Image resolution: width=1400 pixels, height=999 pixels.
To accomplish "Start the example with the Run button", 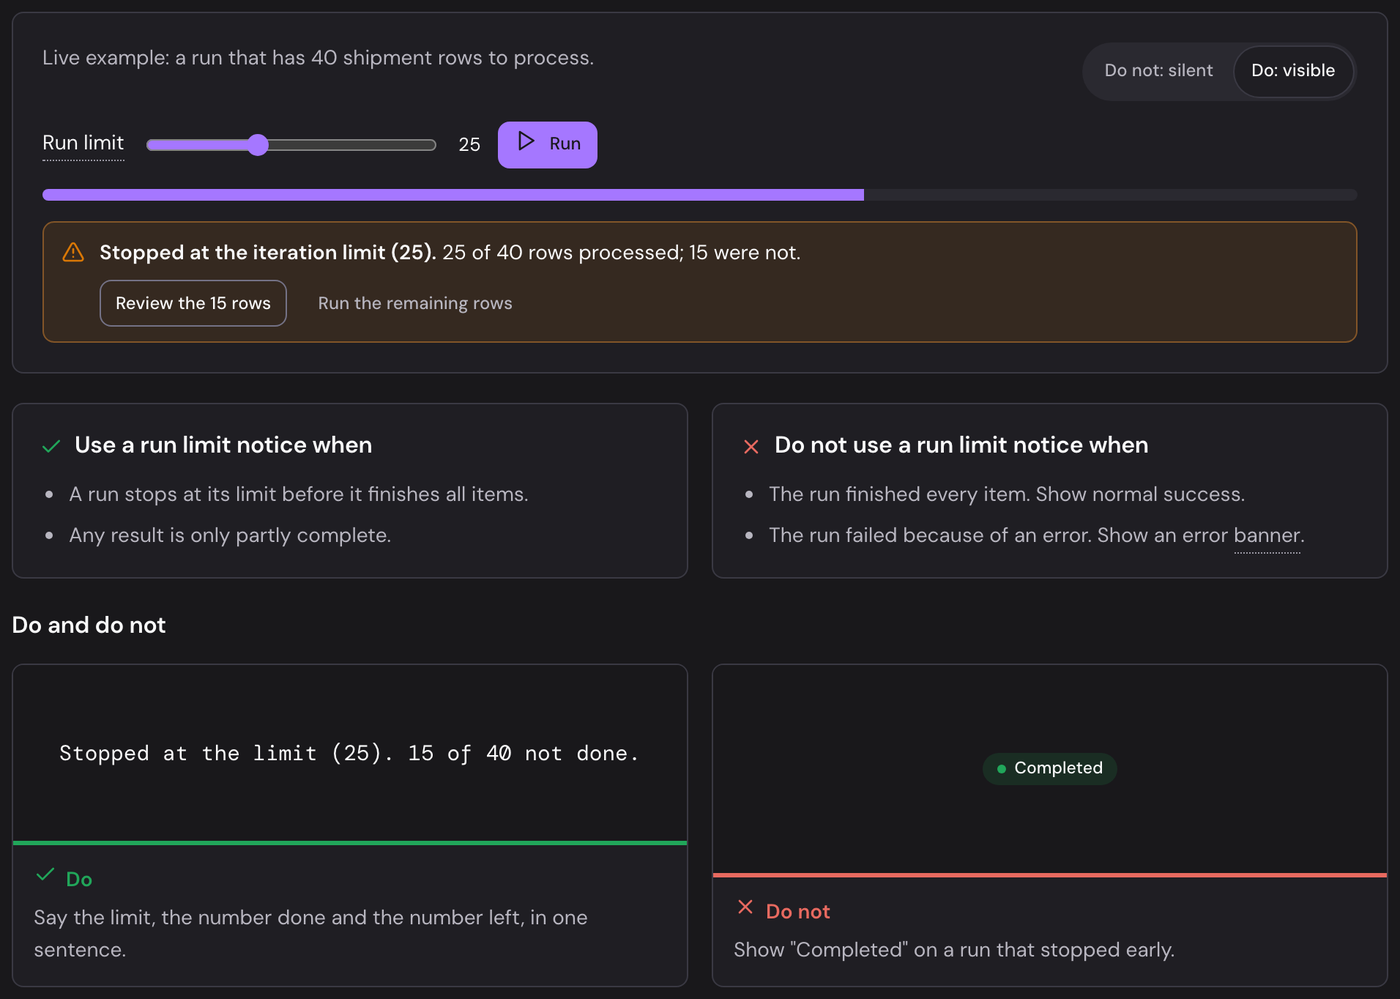I will [x=548, y=144].
